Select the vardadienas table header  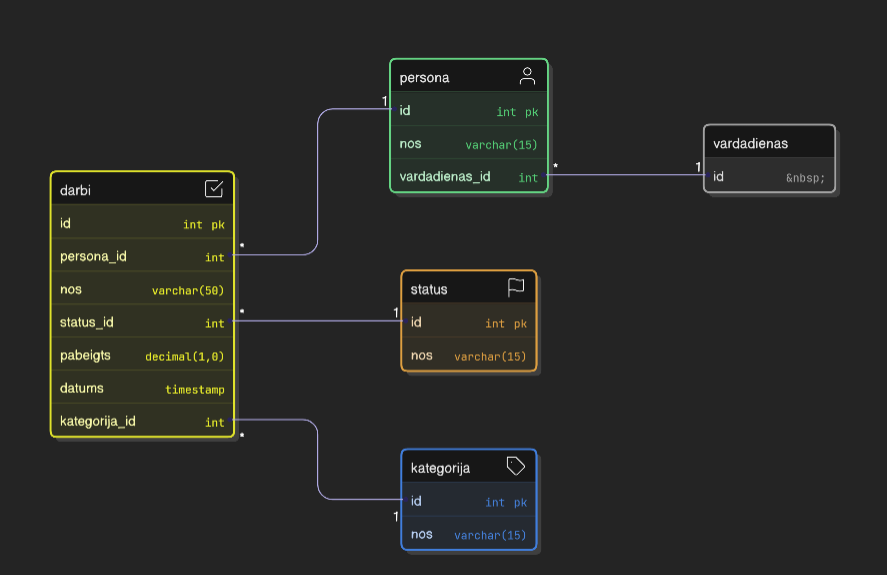(x=768, y=143)
